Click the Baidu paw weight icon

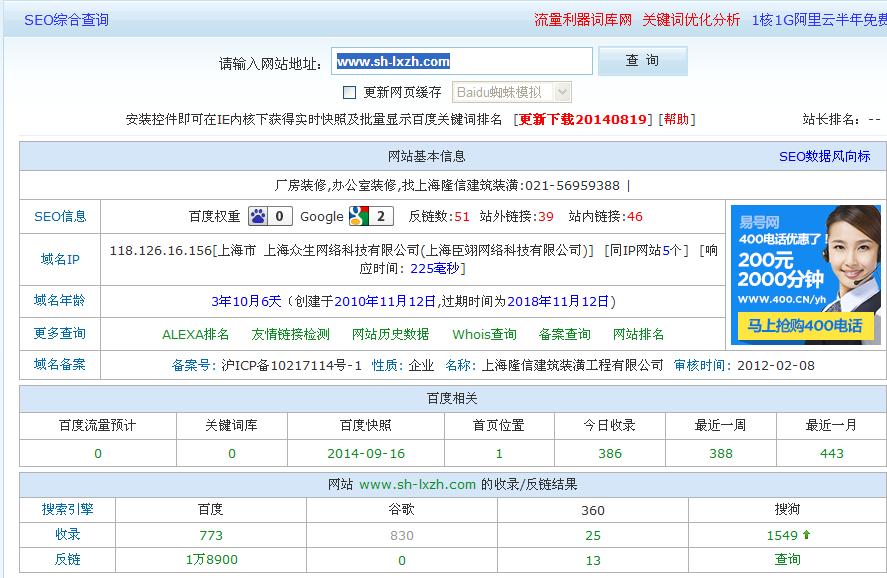click(270, 216)
